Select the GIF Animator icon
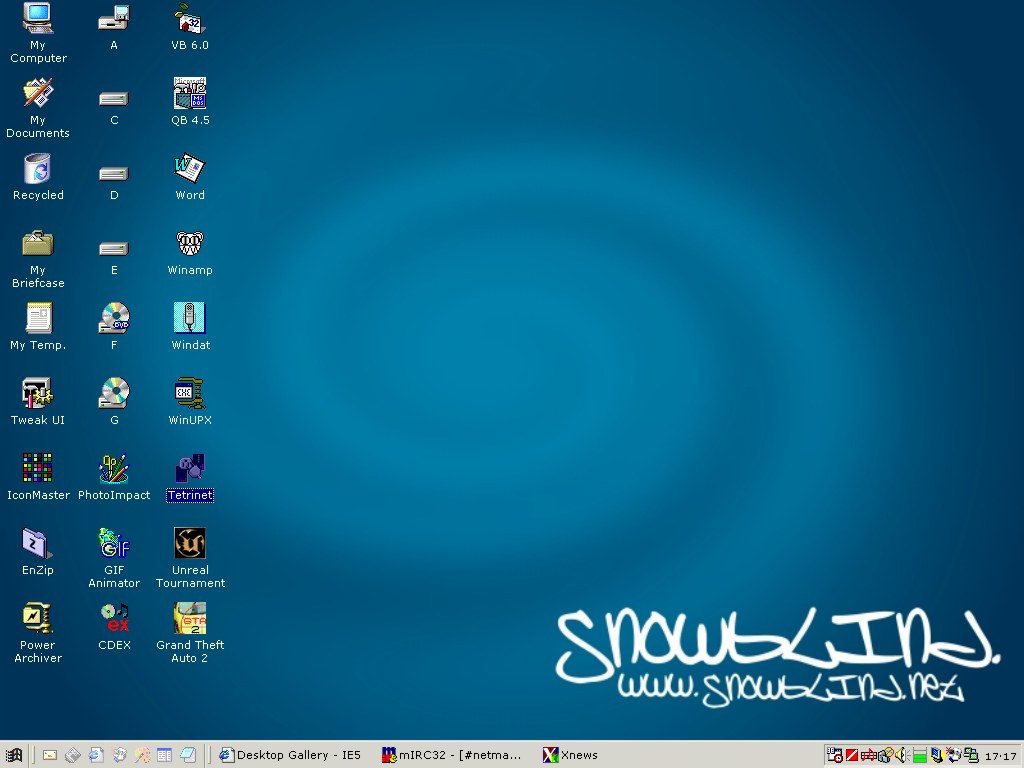This screenshot has width=1024, height=768. (x=114, y=544)
